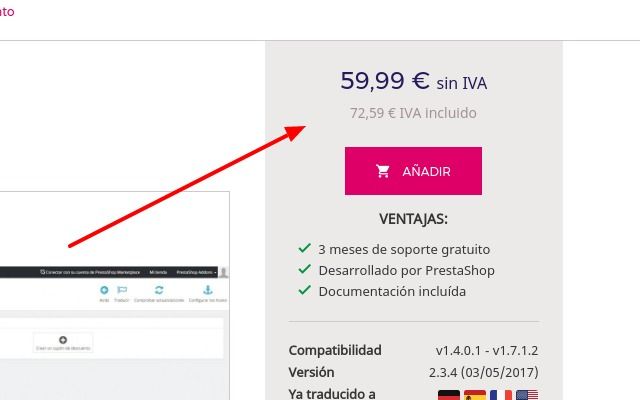Click the plus icon to create discount coupon

tap(63, 340)
